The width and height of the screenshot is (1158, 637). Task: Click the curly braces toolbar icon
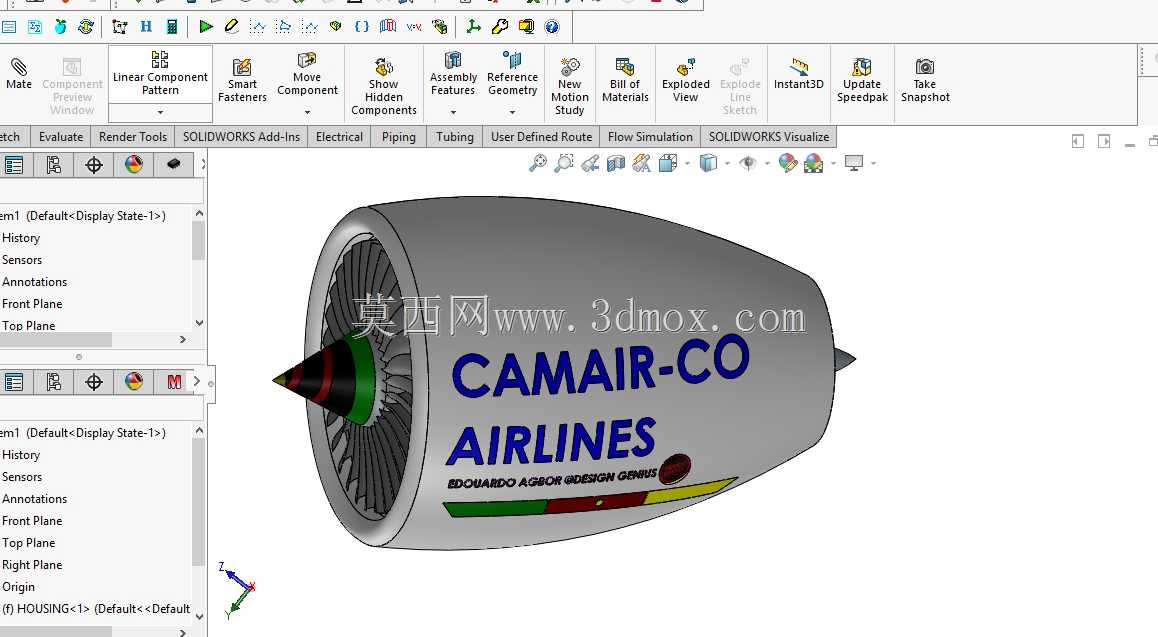pyautogui.click(x=361, y=27)
